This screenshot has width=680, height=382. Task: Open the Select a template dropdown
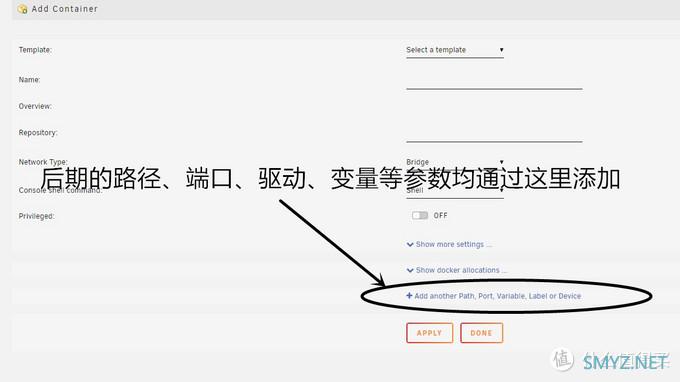point(454,50)
